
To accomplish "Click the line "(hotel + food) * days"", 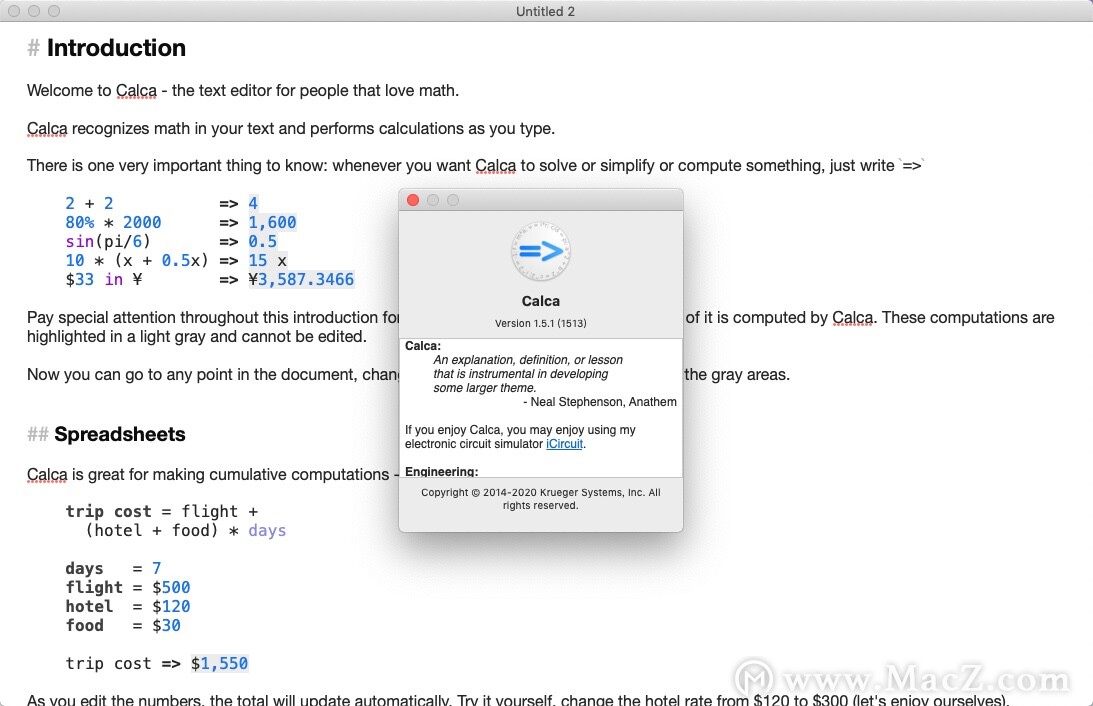I will [185, 530].
